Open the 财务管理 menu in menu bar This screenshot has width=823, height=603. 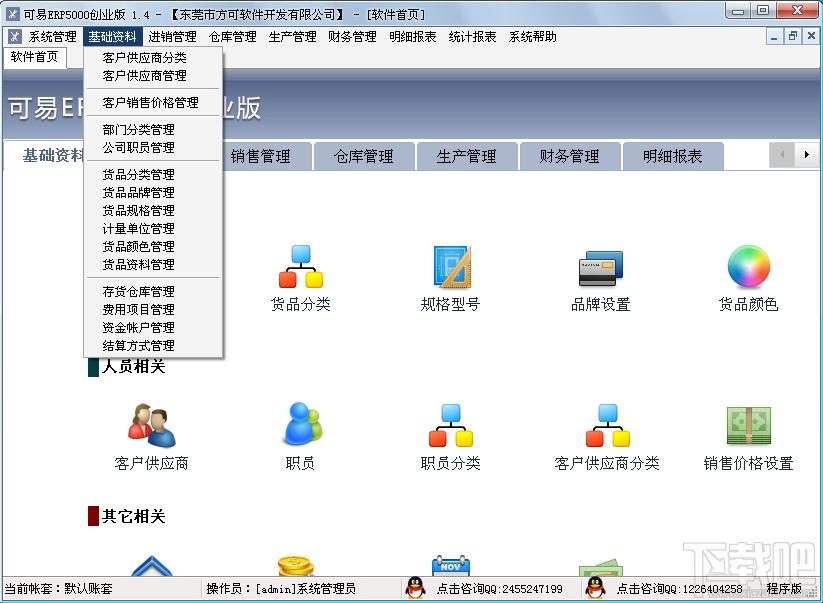coord(352,36)
